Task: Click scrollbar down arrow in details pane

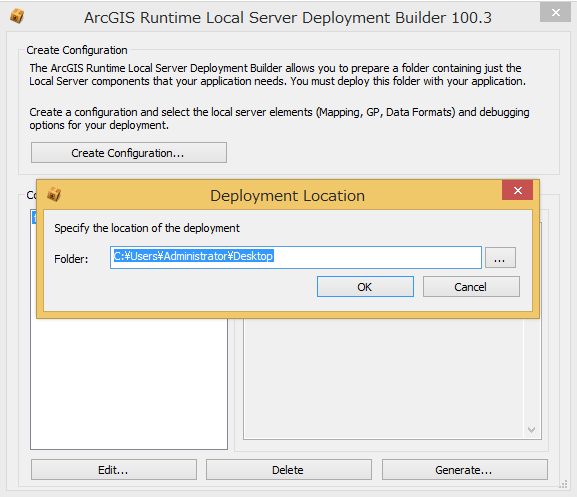Action: tap(531, 429)
